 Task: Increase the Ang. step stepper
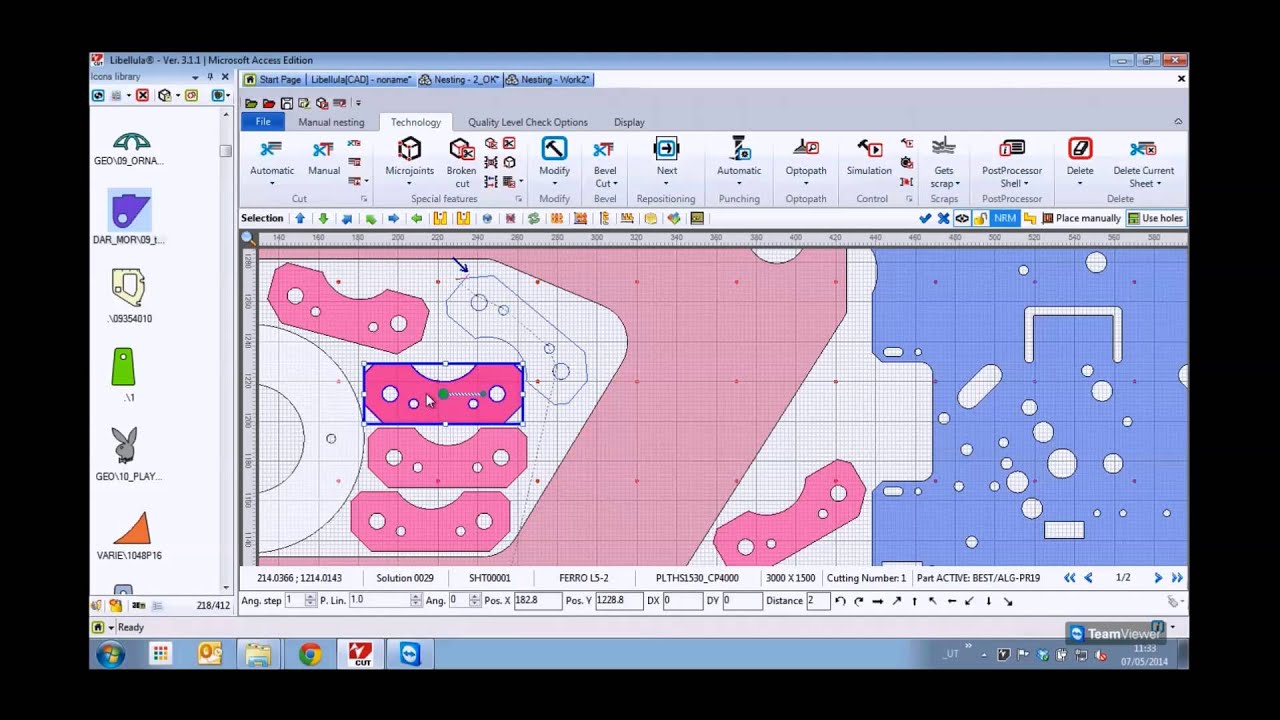coord(311,597)
